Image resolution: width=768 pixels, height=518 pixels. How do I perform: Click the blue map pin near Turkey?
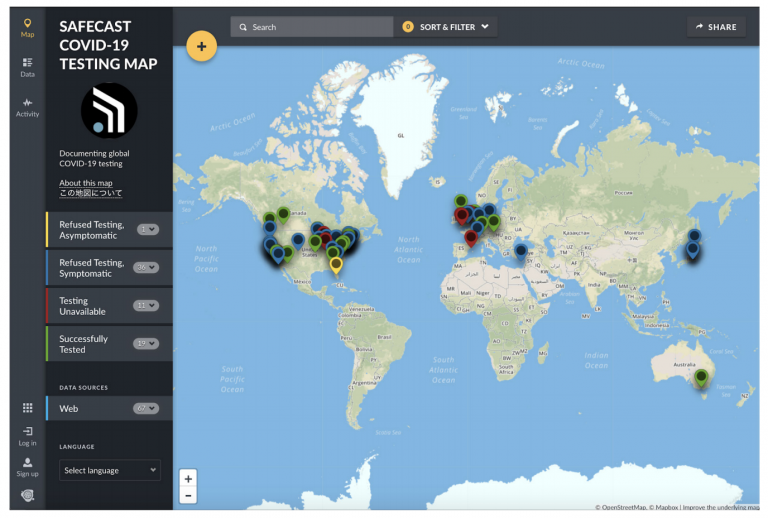tap(521, 252)
